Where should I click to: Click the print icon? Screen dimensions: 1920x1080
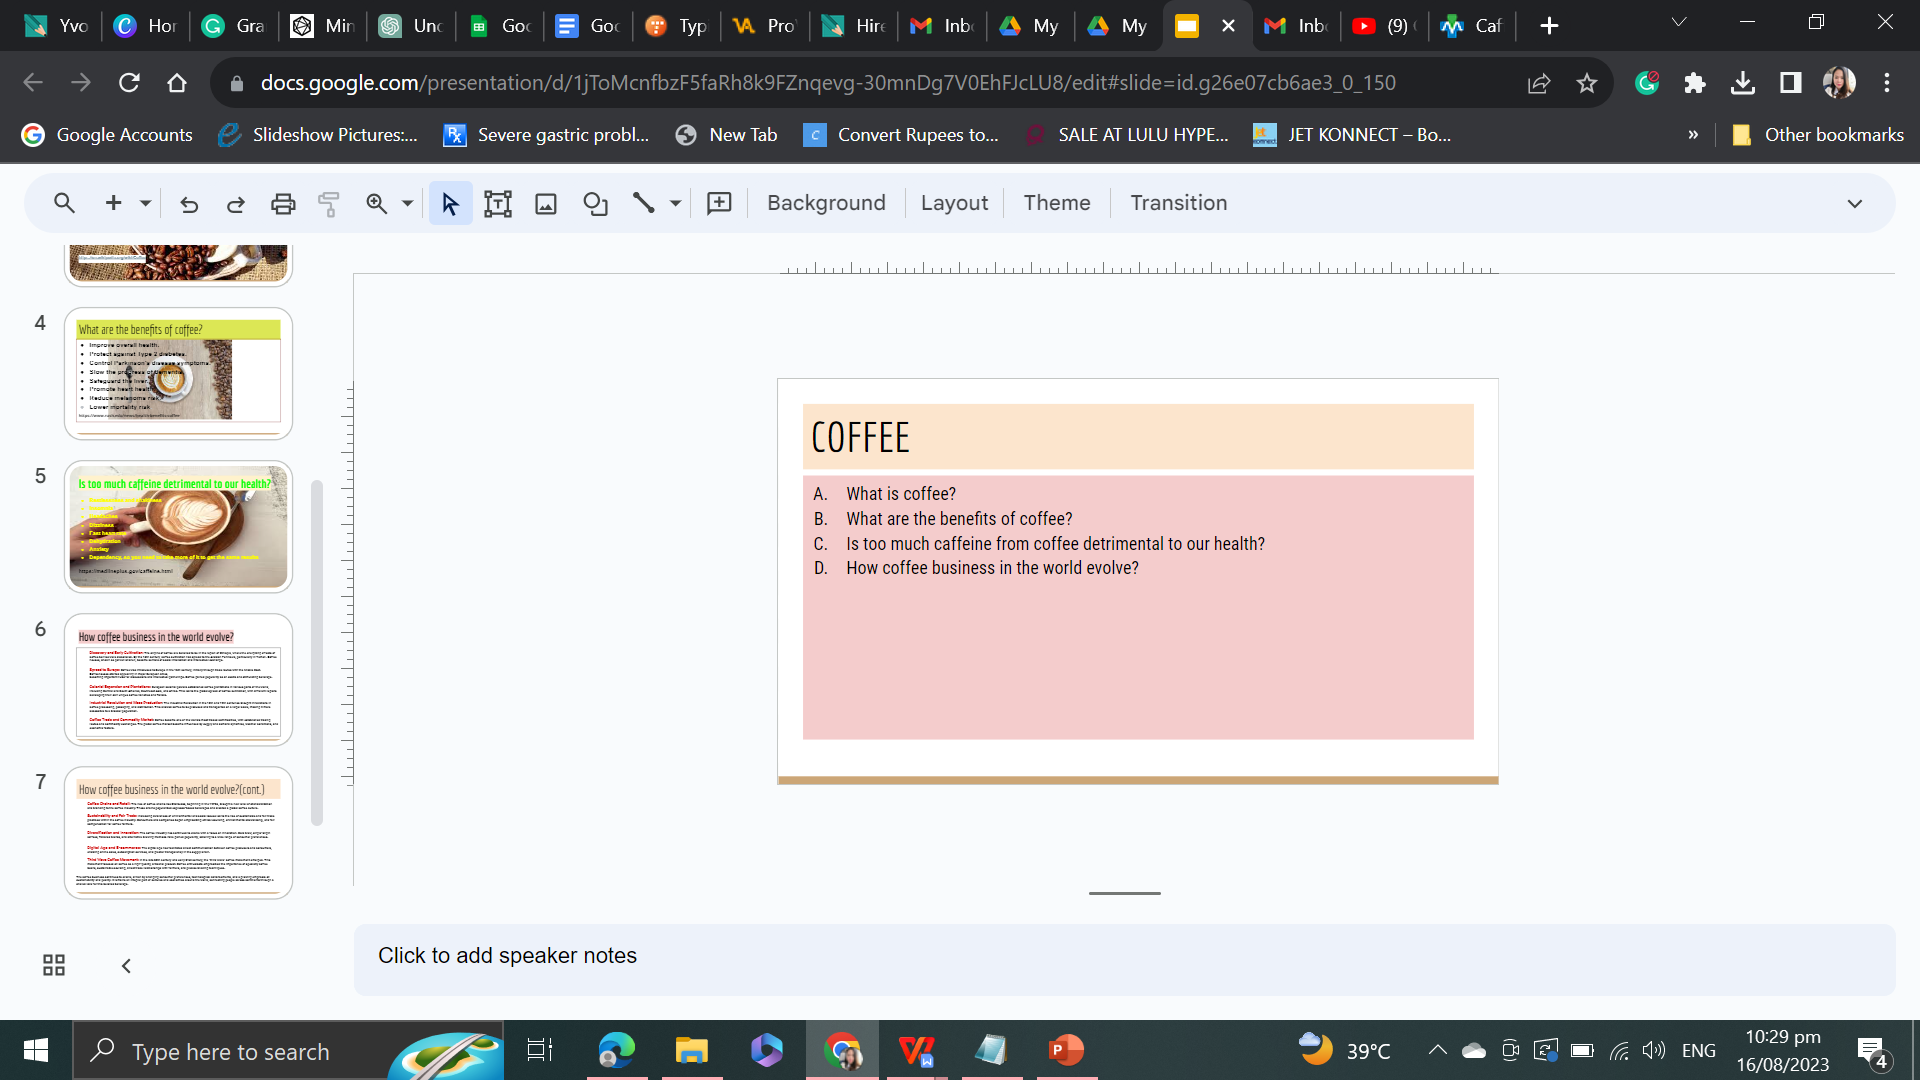coord(283,204)
